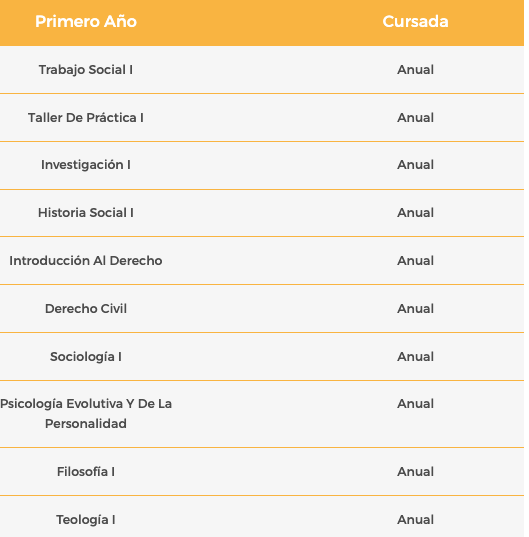Click Anual in Introducción Al Derecho row

415,261
